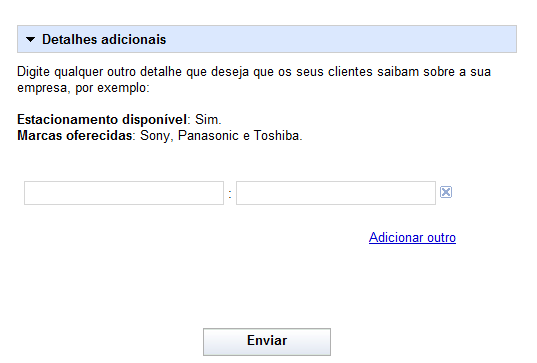This screenshot has height=363, width=537.
Task: Click the colon separator between the fields
Action: tap(230, 195)
